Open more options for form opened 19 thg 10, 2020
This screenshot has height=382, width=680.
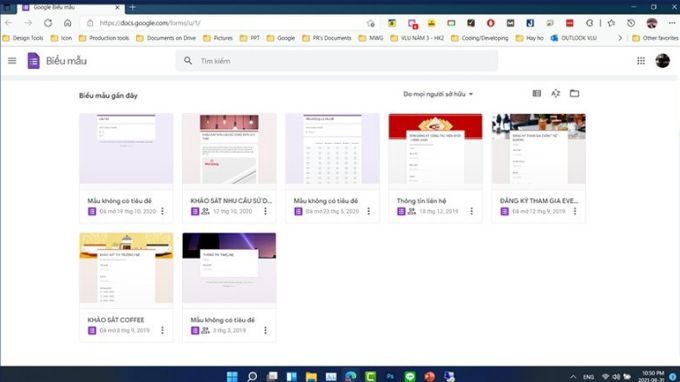point(163,211)
